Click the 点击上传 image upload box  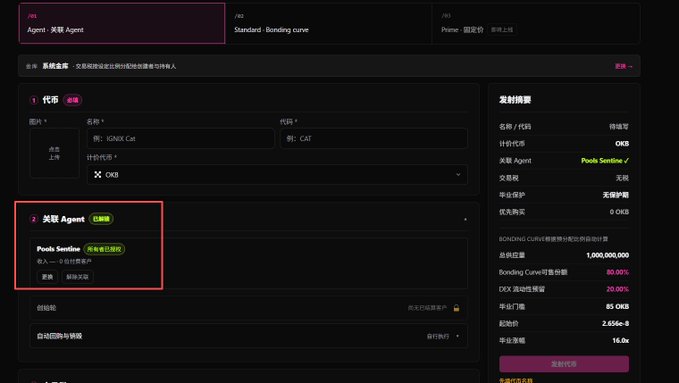click(54, 153)
